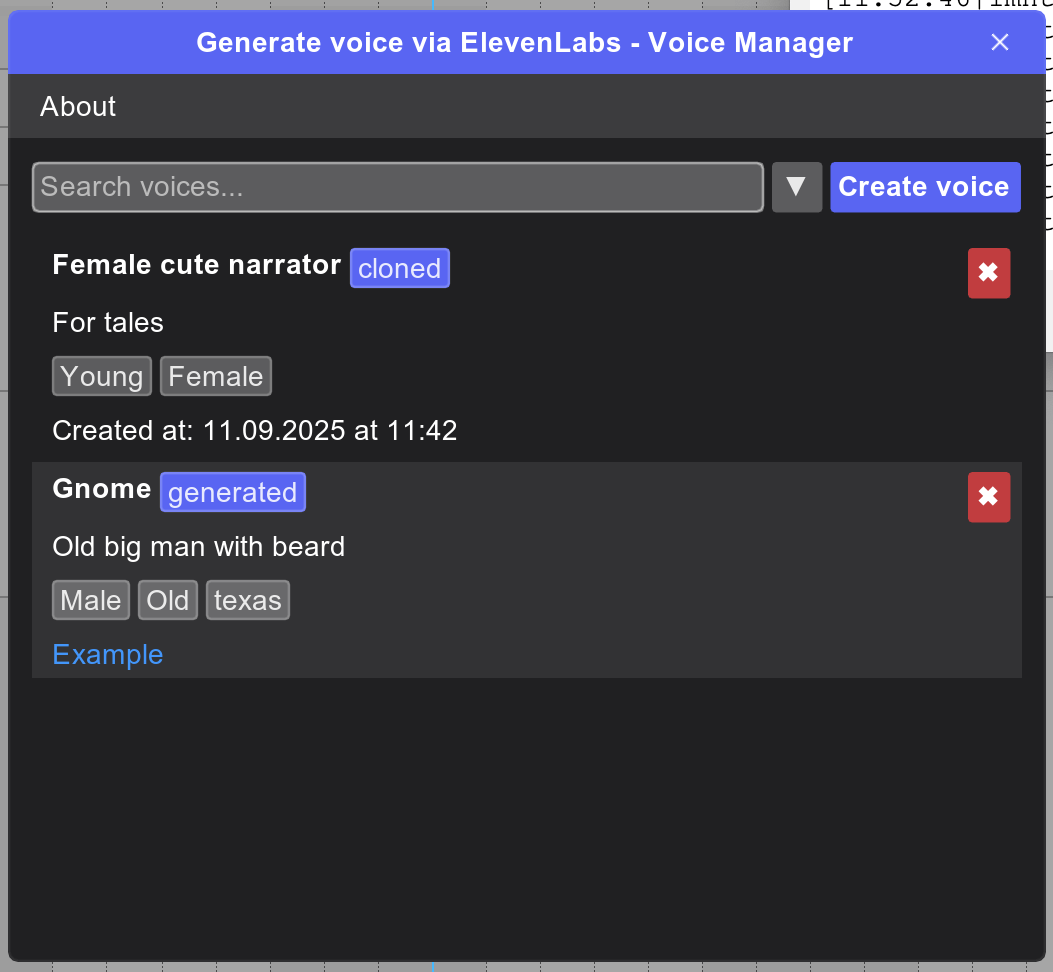Click the Create voice button
Image resolution: width=1053 pixels, height=972 pixels.
[925, 187]
